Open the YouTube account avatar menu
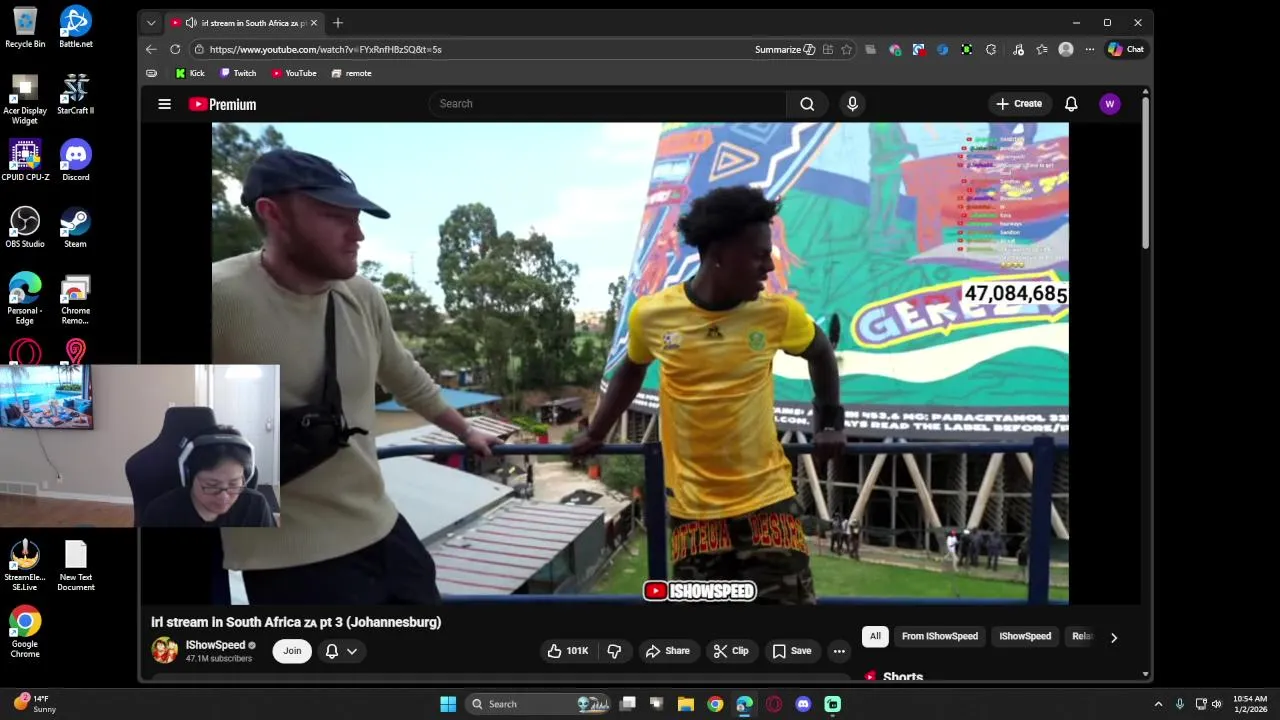The image size is (1280, 720). [x=1109, y=104]
